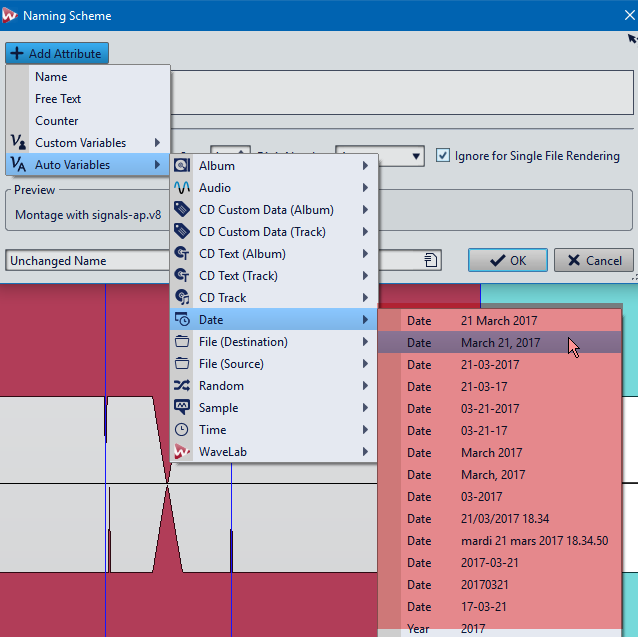This screenshot has height=637, width=638.
Task: Choose date format 20170321
Action: click(500, 585)
